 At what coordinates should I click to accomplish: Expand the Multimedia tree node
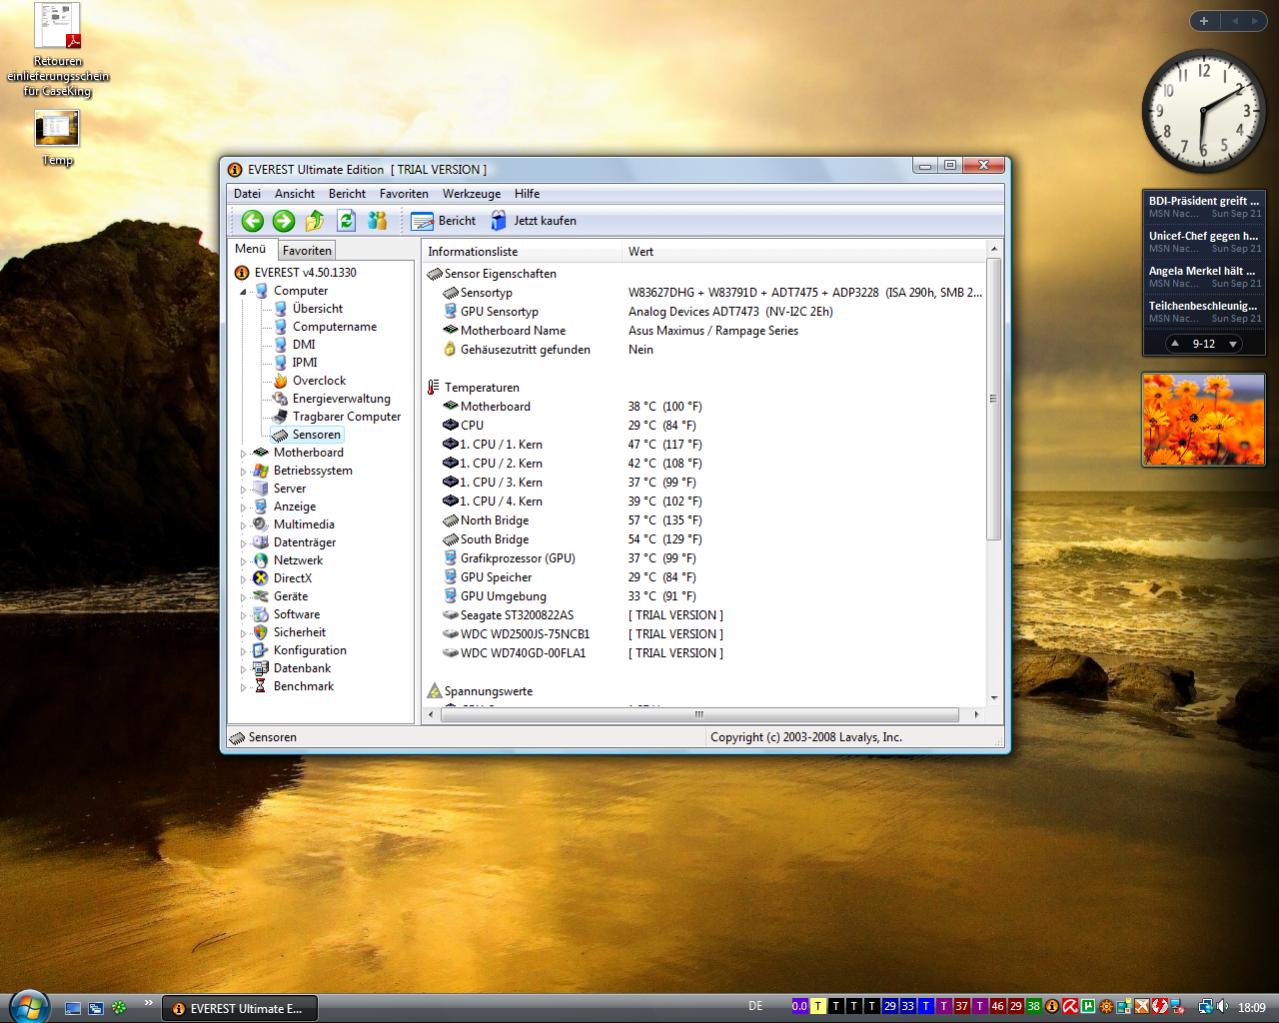[243, 525]
